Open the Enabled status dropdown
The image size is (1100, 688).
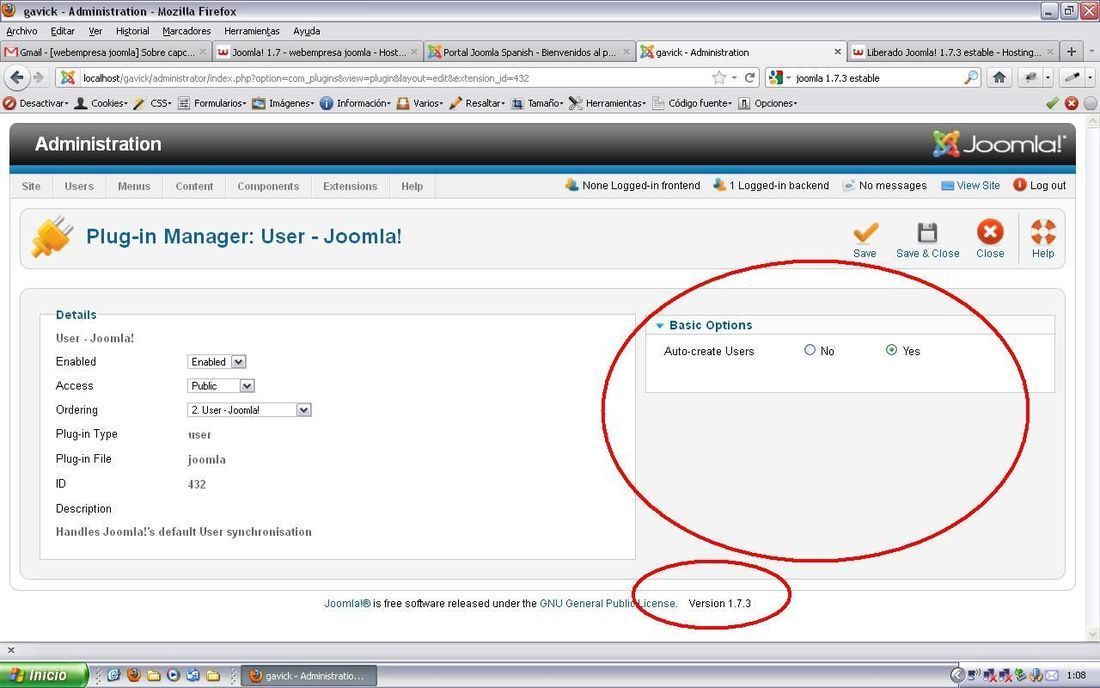pyautogui.click(x=217, y=362)
